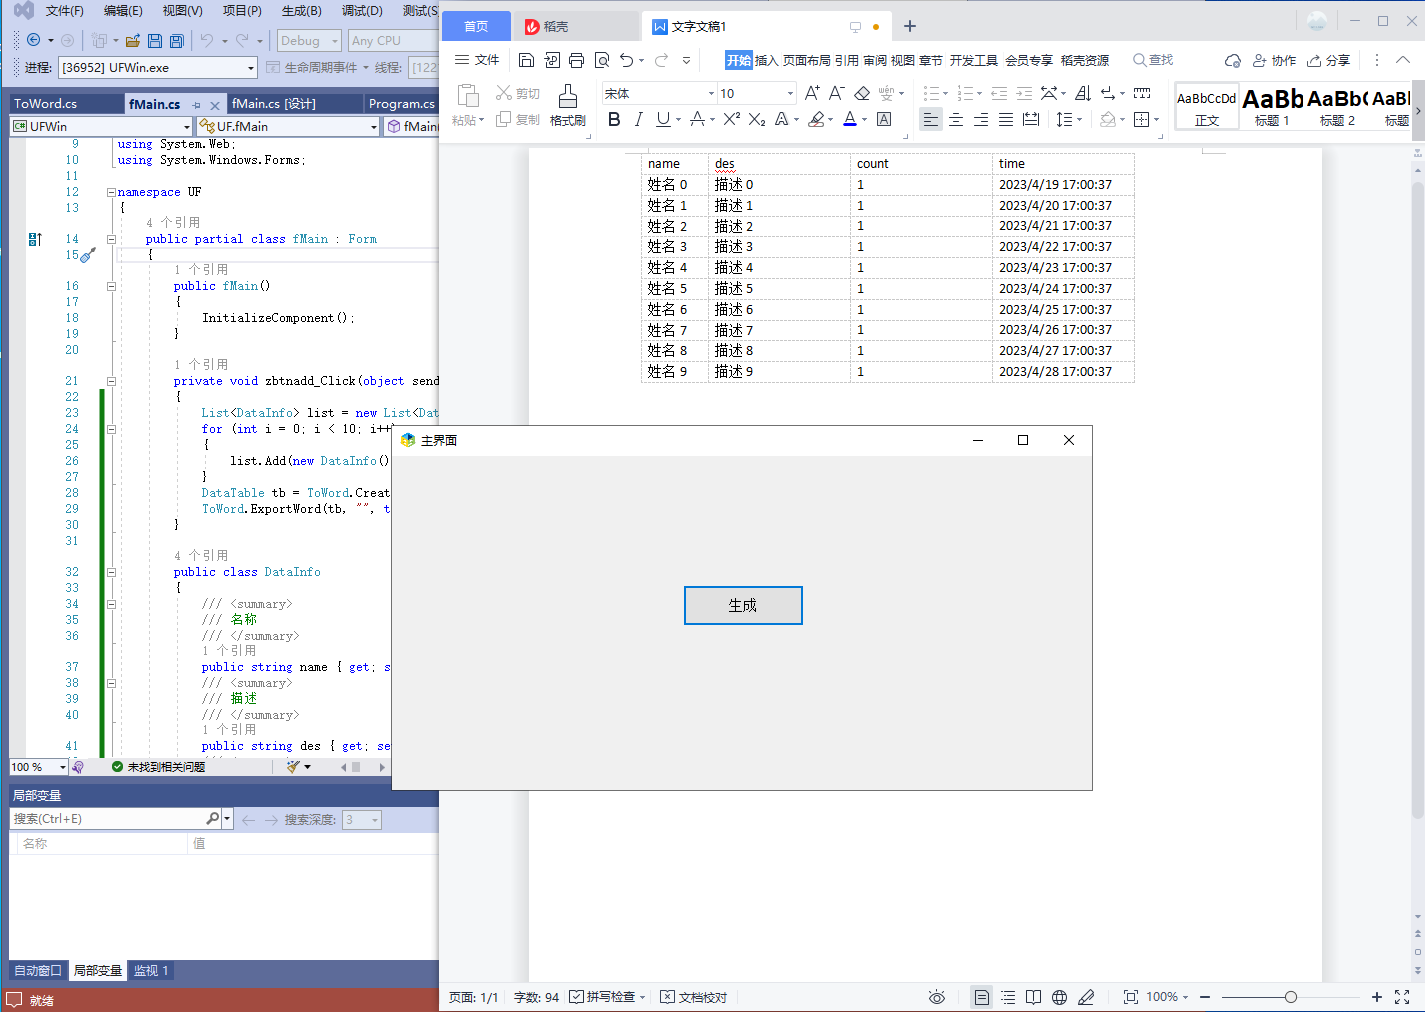
Task: Click the Save All icon in Visual Studio
Action: tap(177, 41)
